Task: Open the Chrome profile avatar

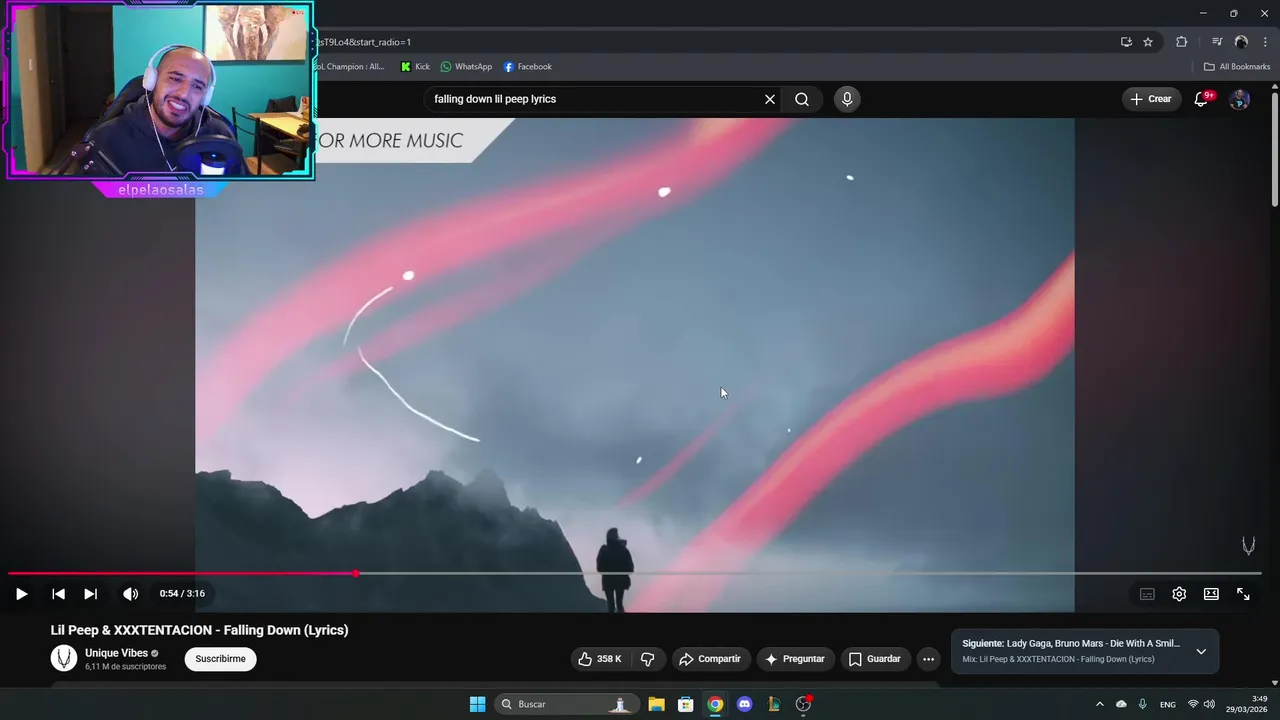Action: (1241, 42)
